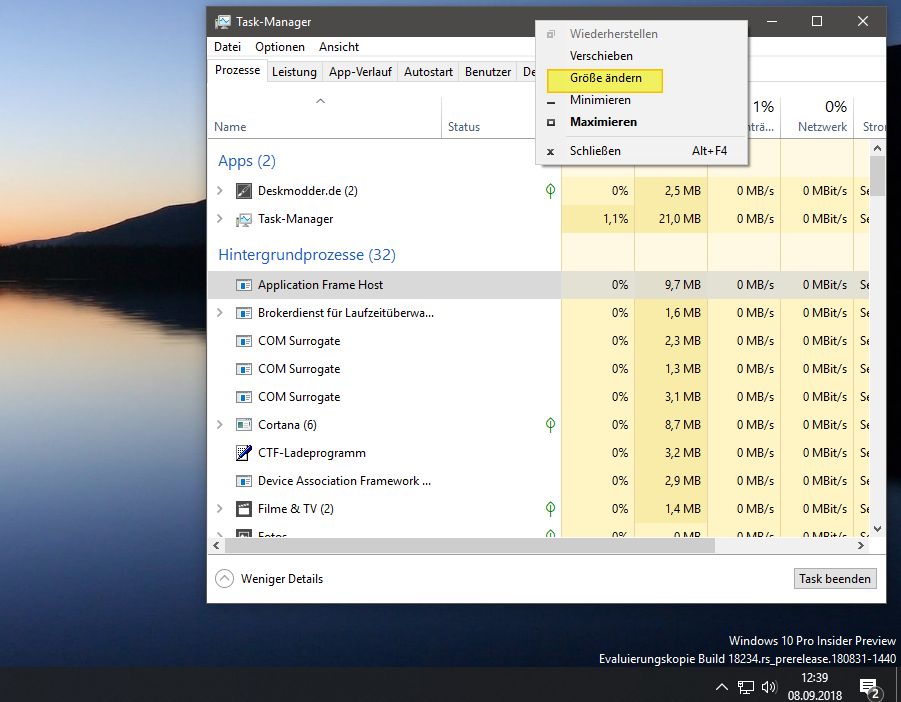Click the Brokerdienst für Laufzeitüberwachung process icon

tap(244, 313)
